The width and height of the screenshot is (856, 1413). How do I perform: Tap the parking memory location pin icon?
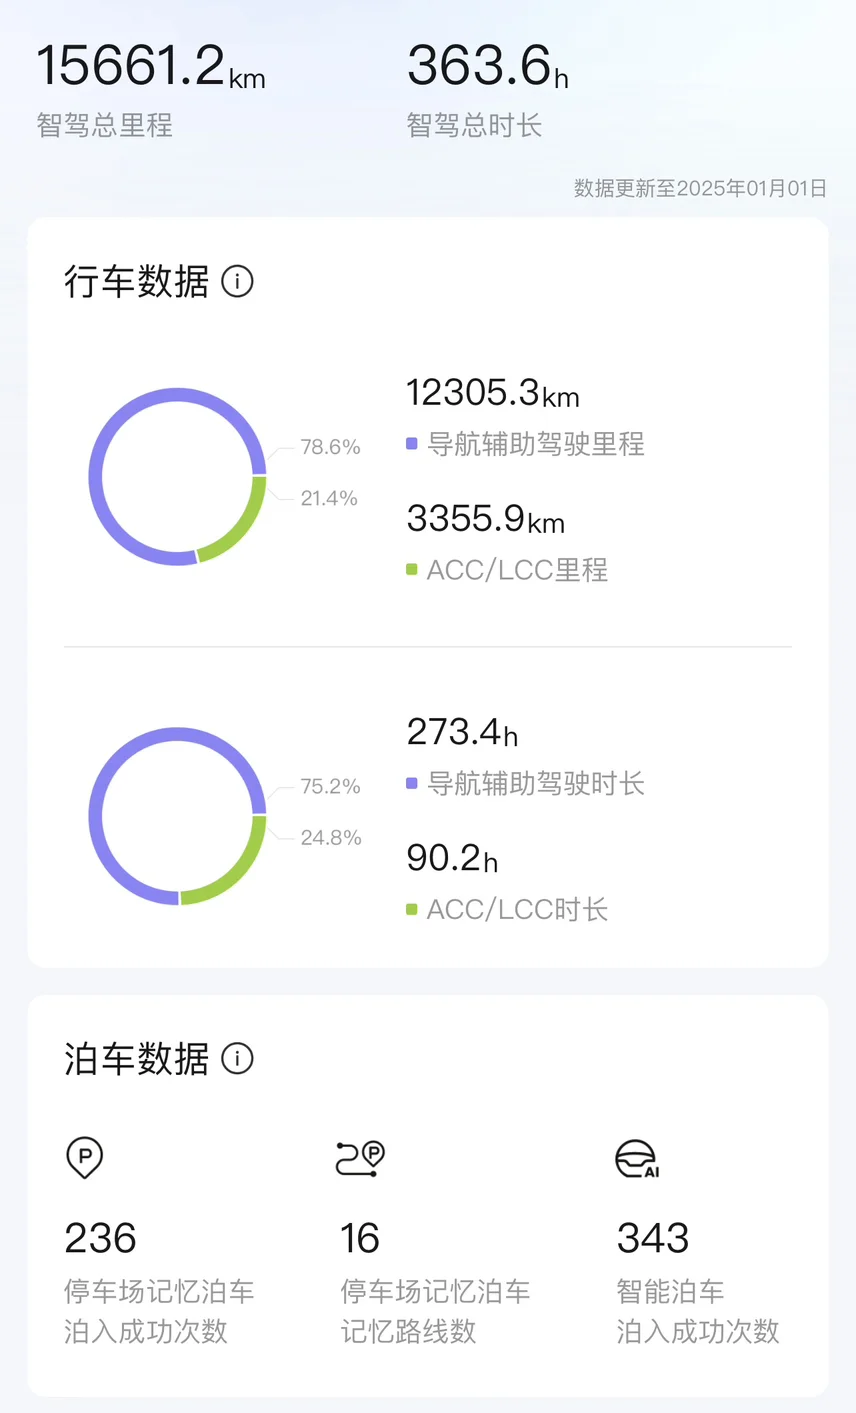tap(85, 1157)
